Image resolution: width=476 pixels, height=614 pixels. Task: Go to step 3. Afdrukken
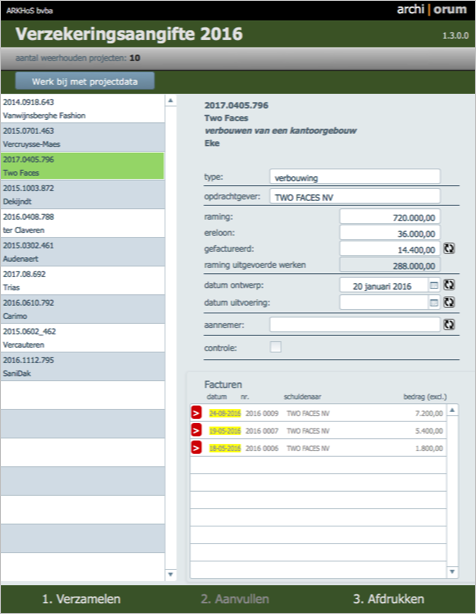[389, 599]
